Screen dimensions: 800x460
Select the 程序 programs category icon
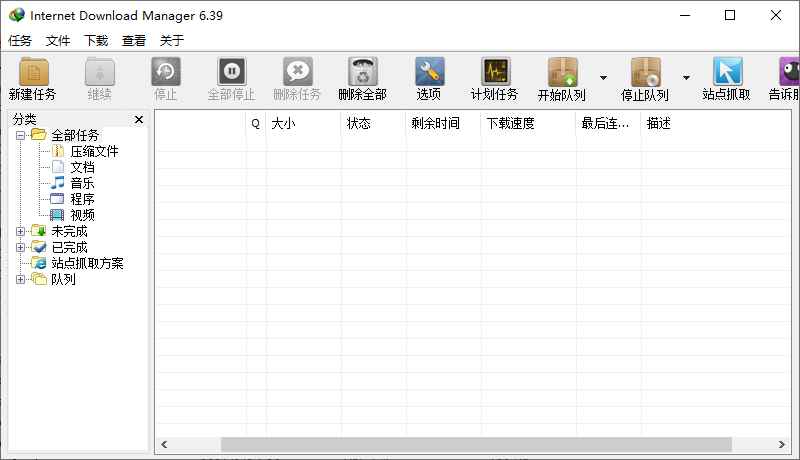click(x=57, y=199)
